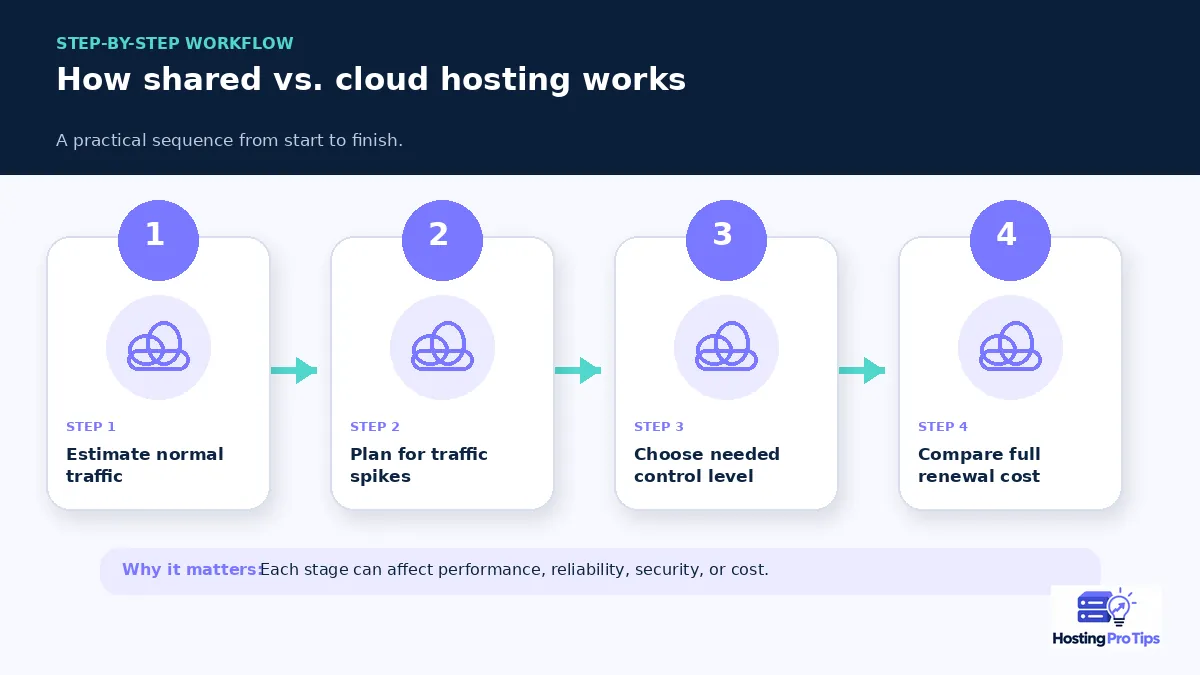Click the subtitle "A practical sequence from start to finish."

229,141
